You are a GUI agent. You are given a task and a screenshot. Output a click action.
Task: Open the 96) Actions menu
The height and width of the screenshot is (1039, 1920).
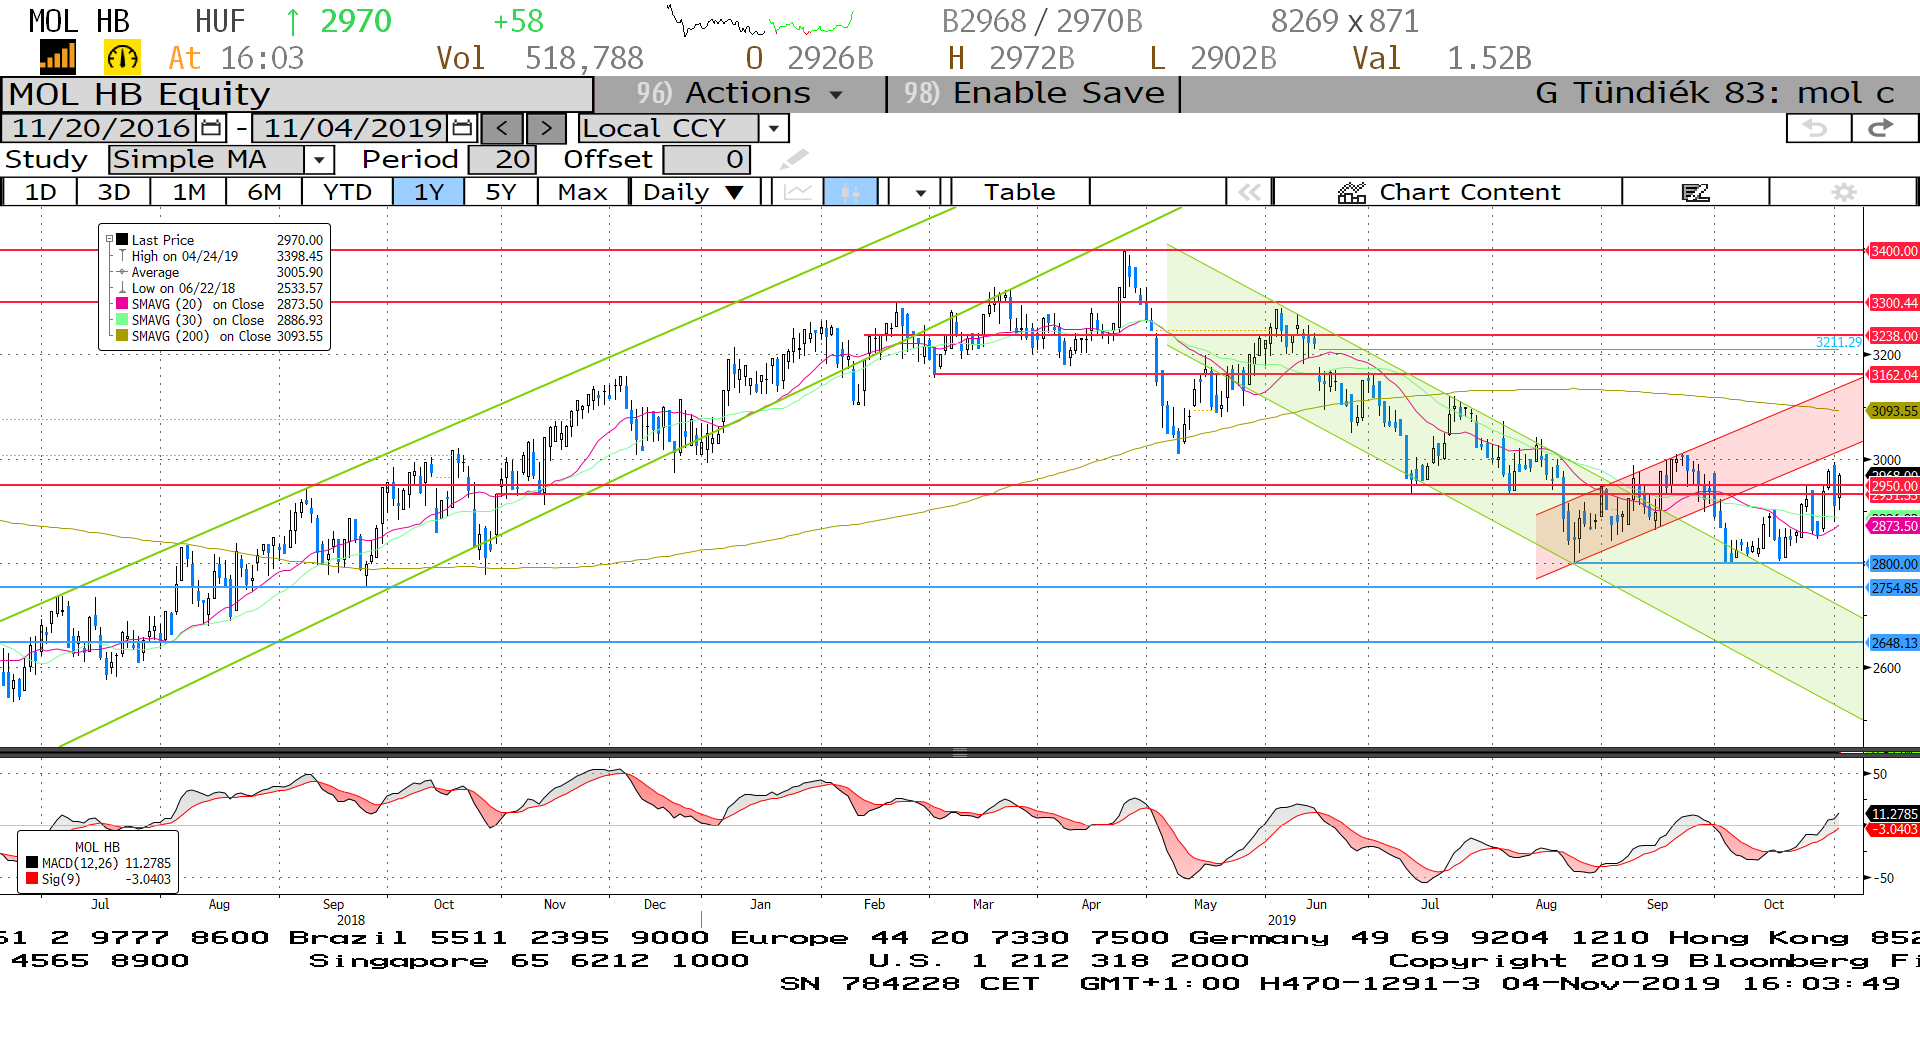click(740, 94)
